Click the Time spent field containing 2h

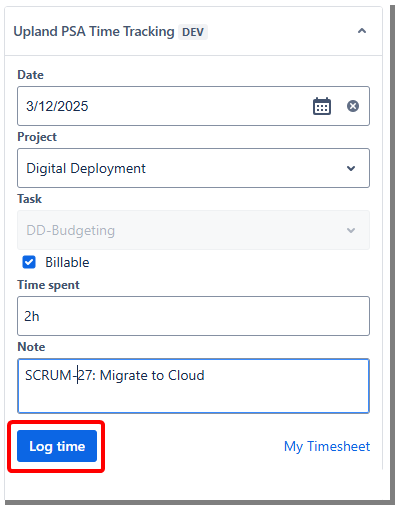(193, 316)
